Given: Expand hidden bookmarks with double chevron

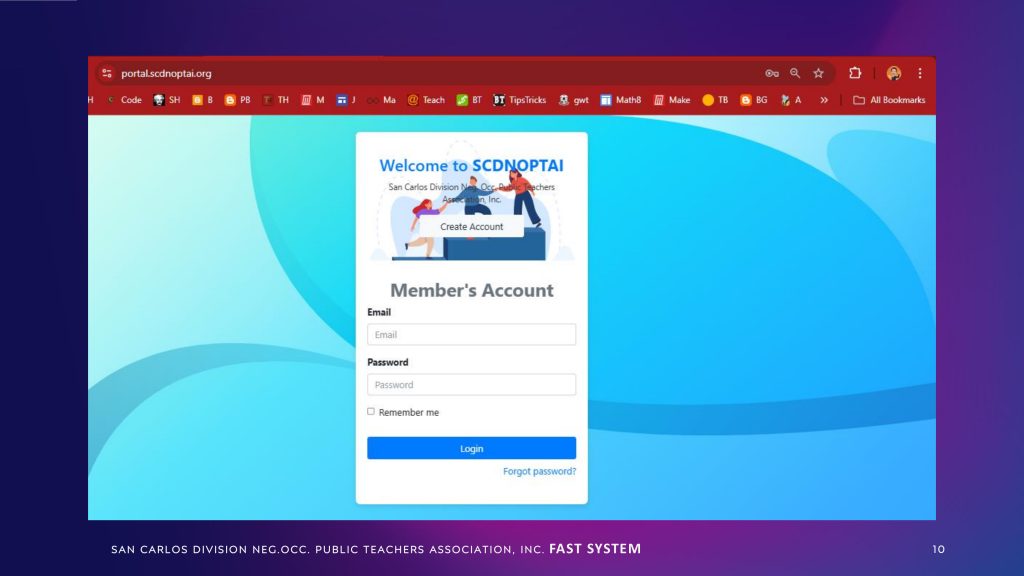Looking at the screenshot, I should pyautogui.click(x=824, y=100).
